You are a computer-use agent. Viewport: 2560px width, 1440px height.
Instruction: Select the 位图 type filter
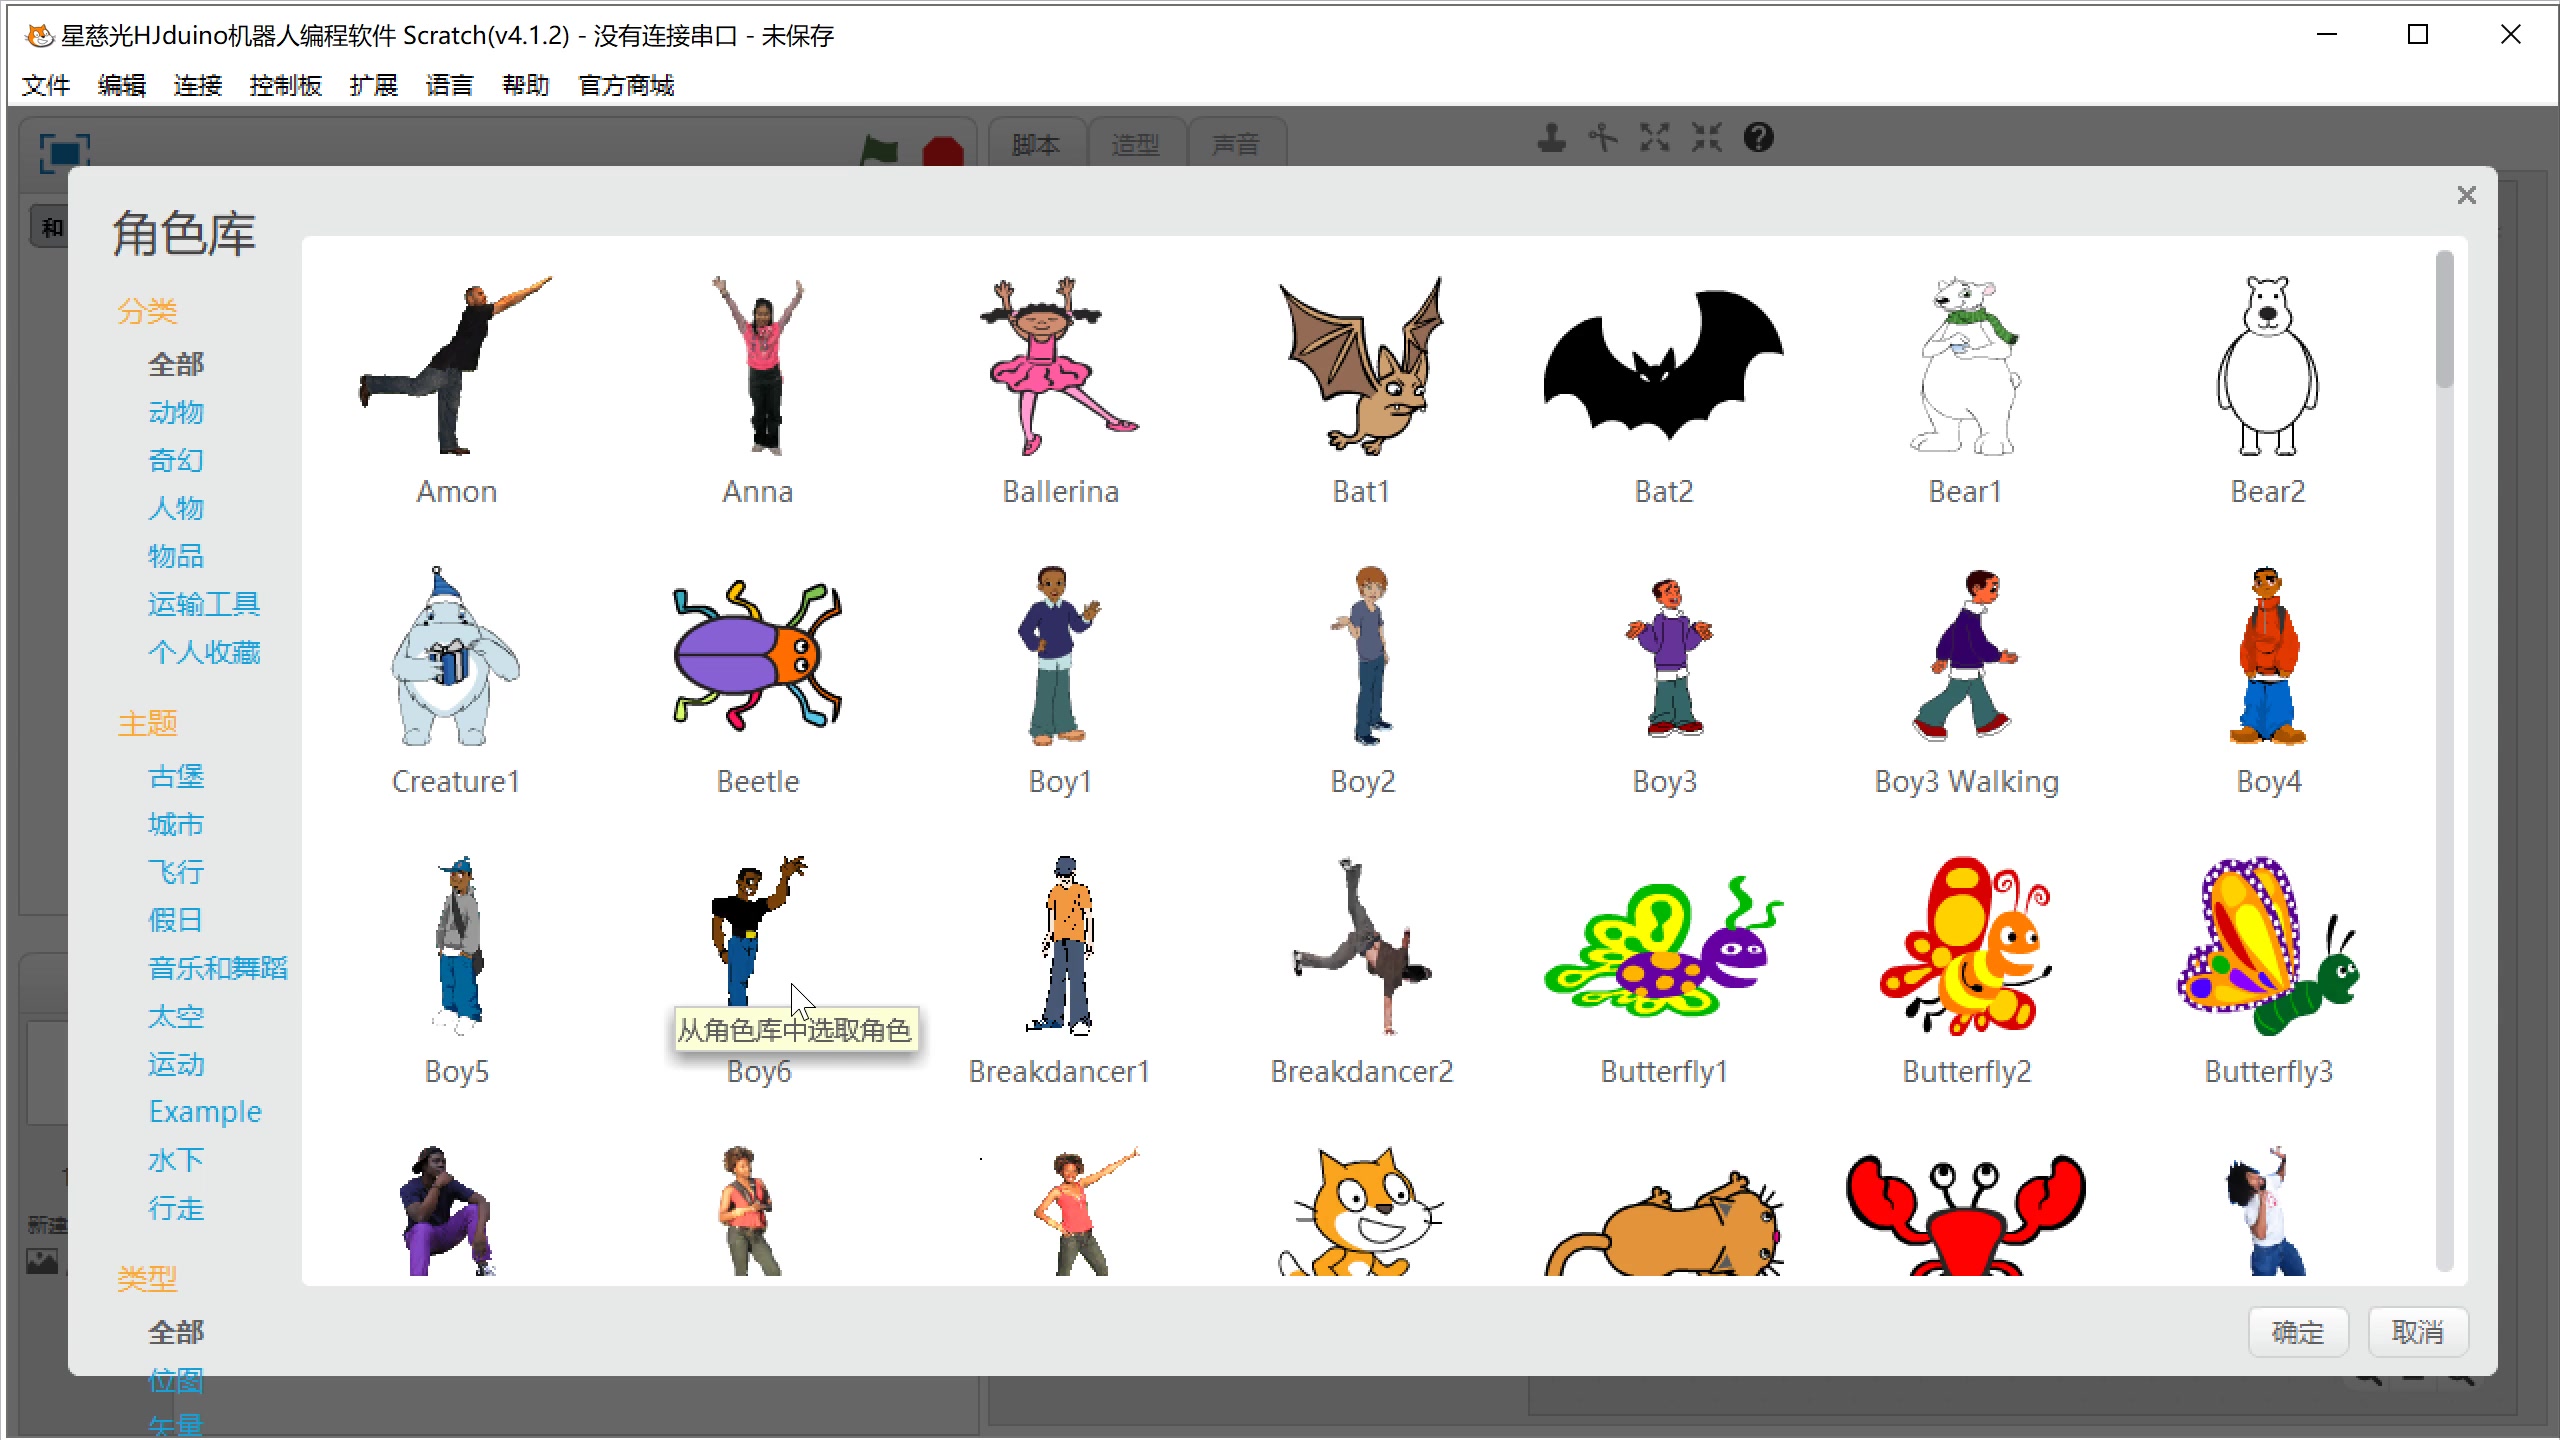(176, 1380)
